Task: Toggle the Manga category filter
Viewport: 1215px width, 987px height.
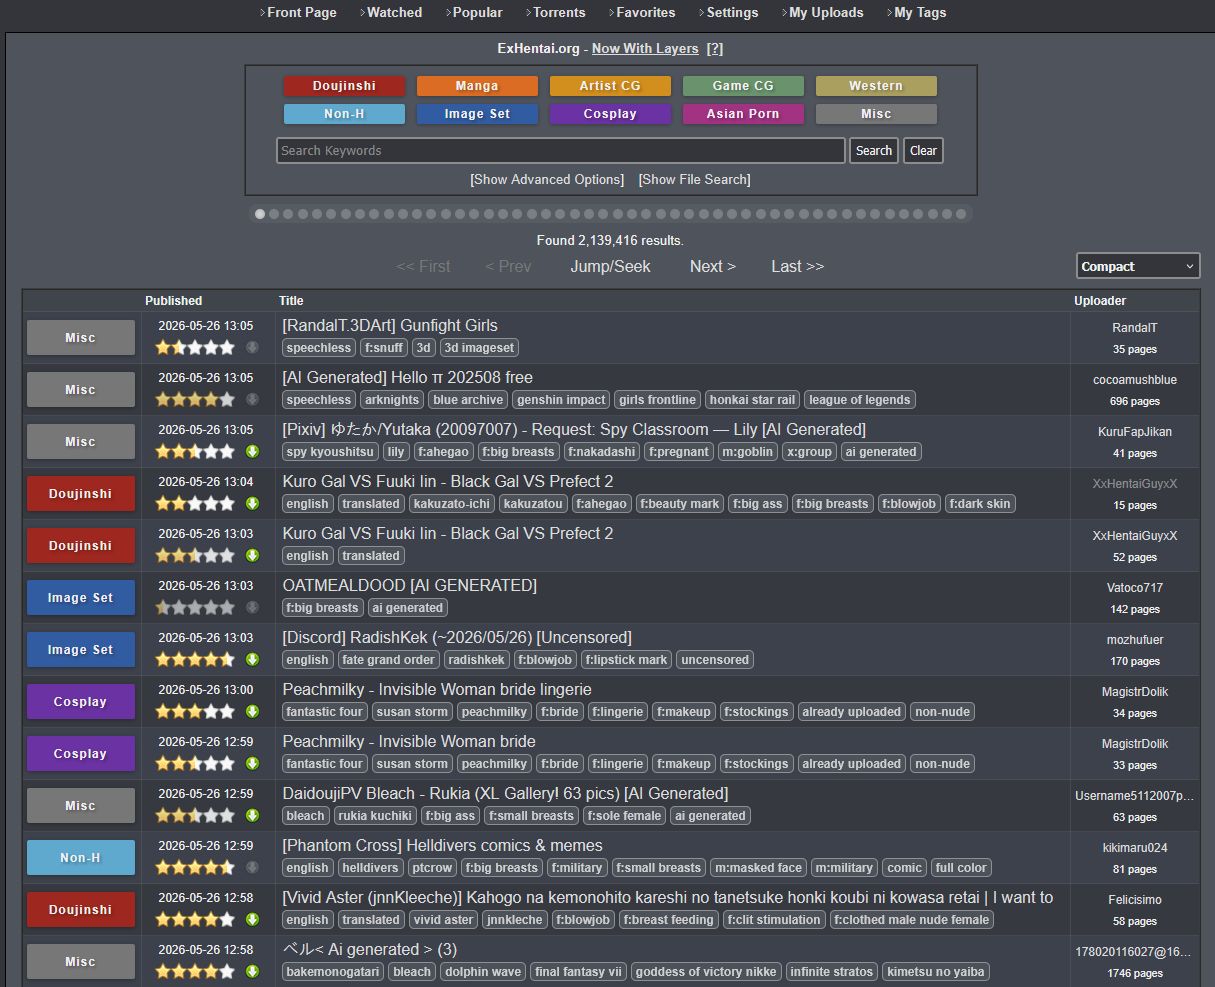Action: [x=477, y=86]
